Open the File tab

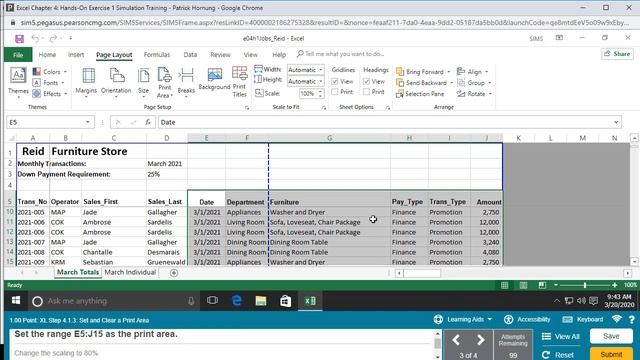(18, 55)
